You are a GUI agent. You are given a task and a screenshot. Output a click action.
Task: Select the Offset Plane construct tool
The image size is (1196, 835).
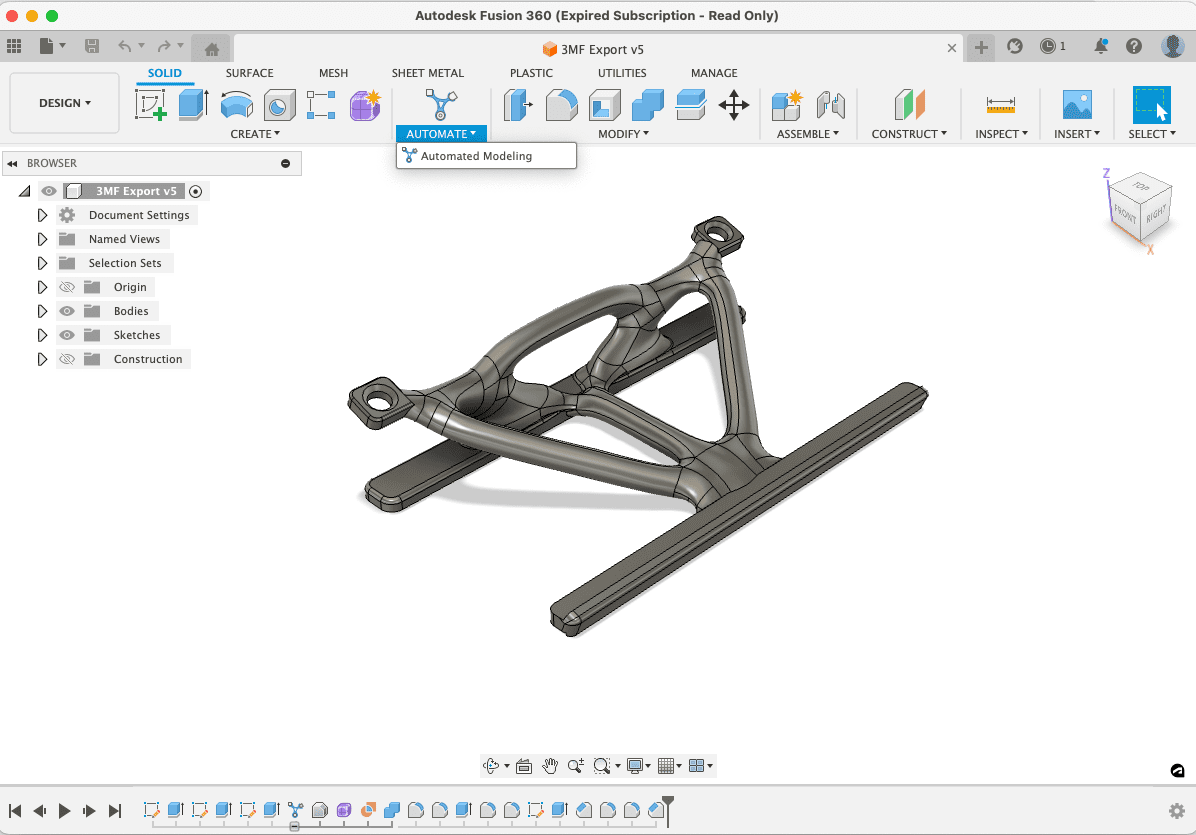[909, 104]
